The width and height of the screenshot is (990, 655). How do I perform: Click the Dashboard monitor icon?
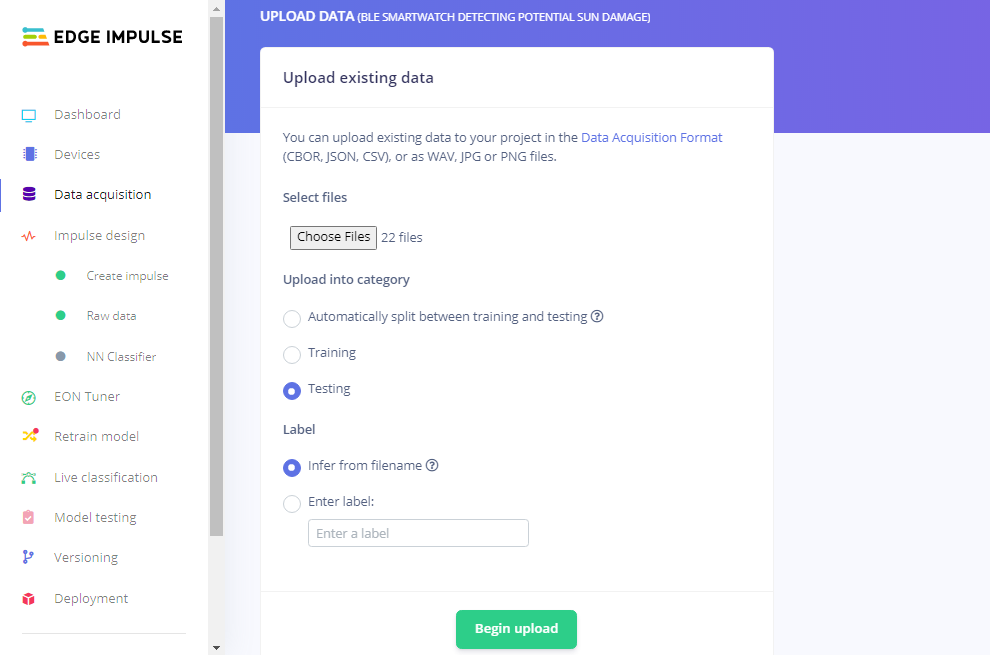coord(29,115)
